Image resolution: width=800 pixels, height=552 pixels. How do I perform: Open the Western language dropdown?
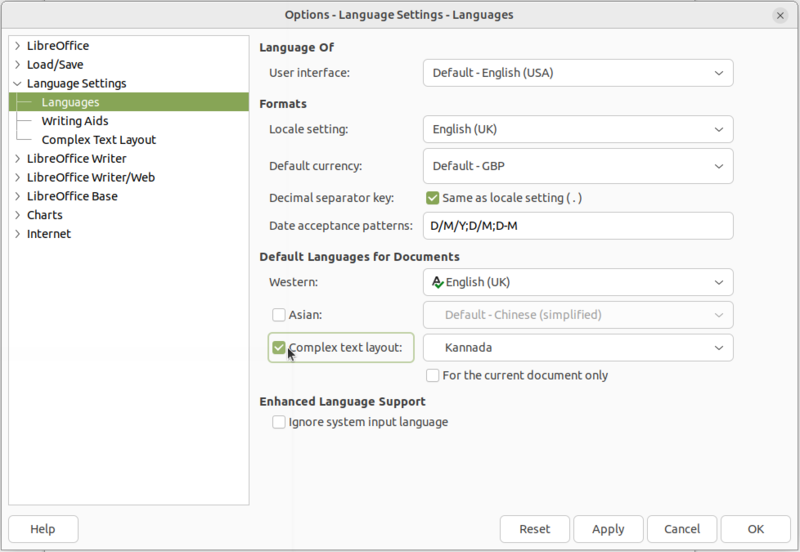click(x=578, y=282)
